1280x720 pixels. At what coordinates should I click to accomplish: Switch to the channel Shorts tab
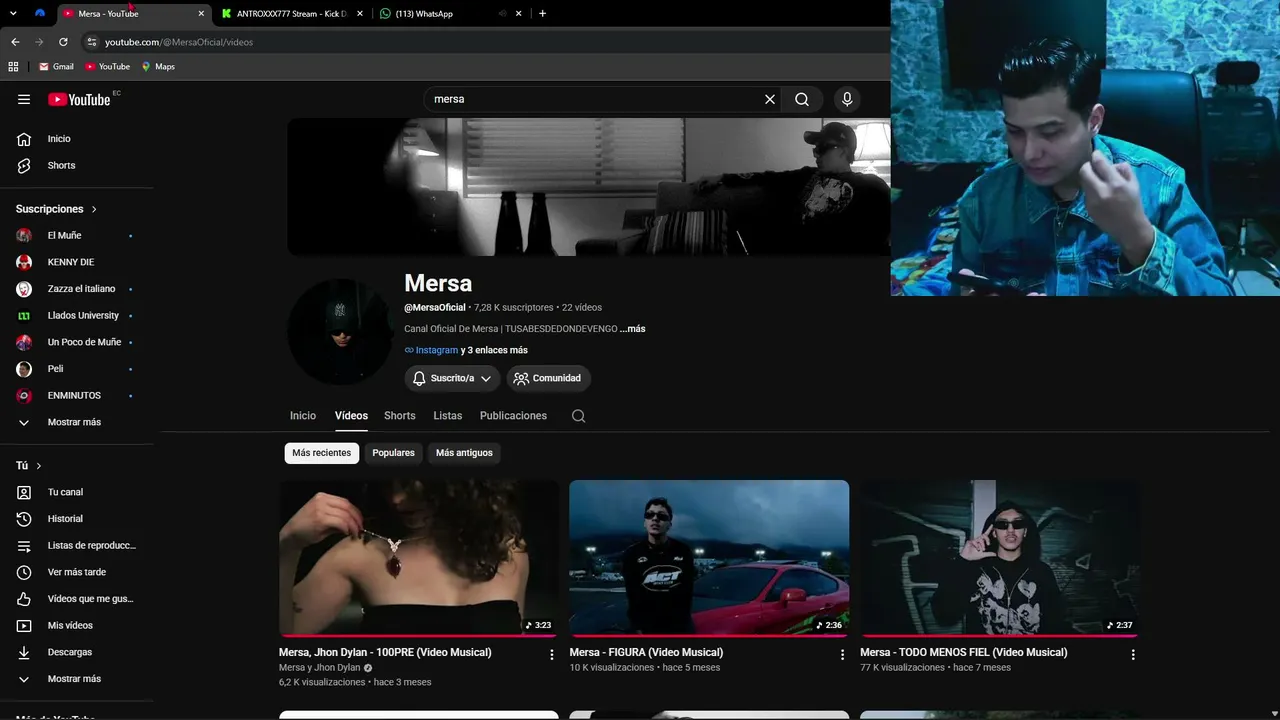pyautogui.click(x=400, y=416)
